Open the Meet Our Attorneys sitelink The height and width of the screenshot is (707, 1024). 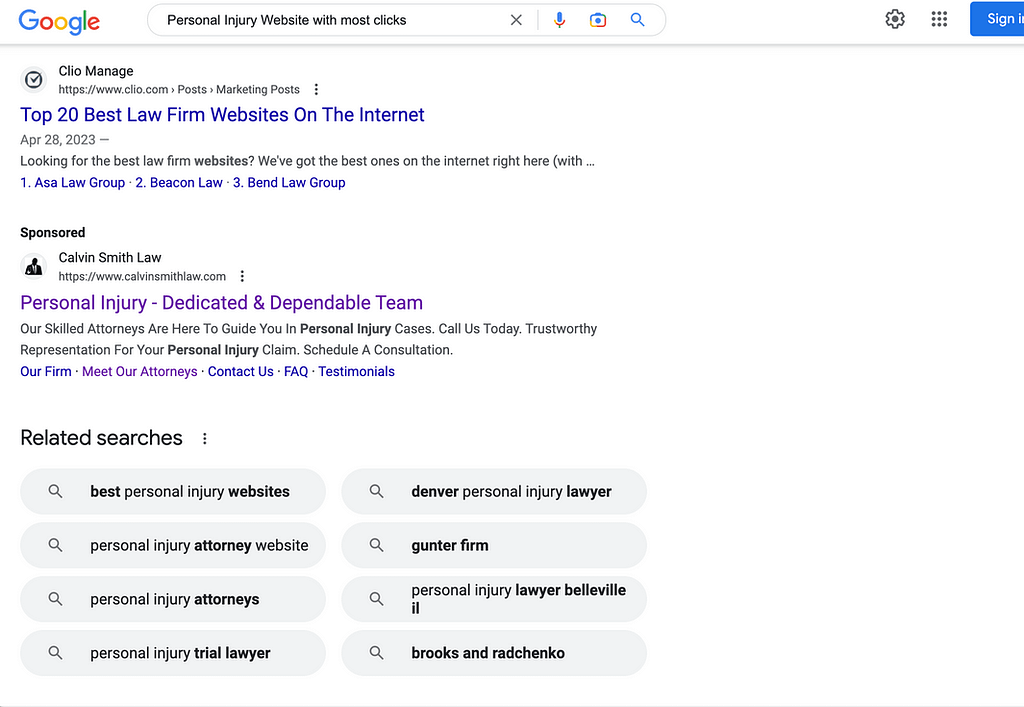point(140,371)
